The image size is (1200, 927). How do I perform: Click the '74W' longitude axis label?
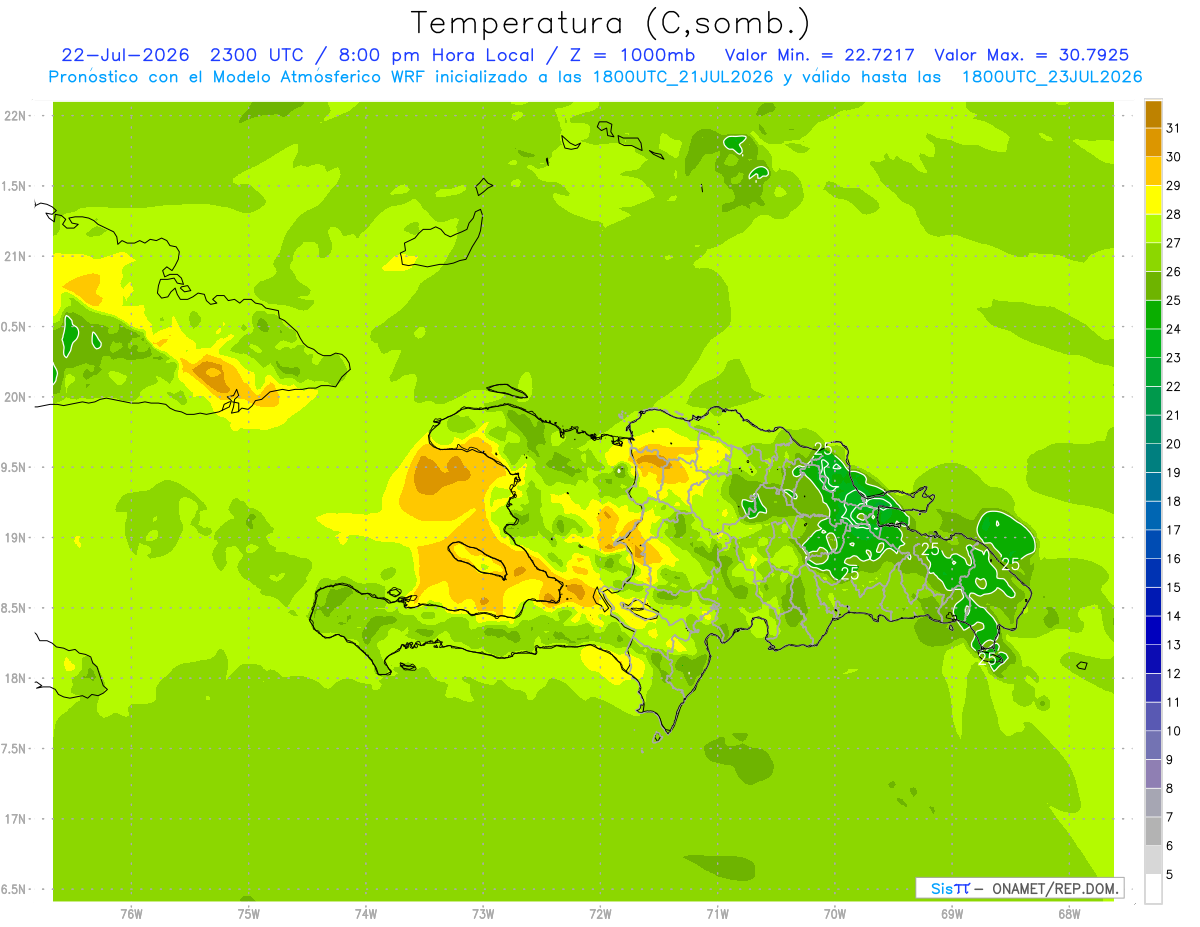pyautogui.click(x=365, y=914)
